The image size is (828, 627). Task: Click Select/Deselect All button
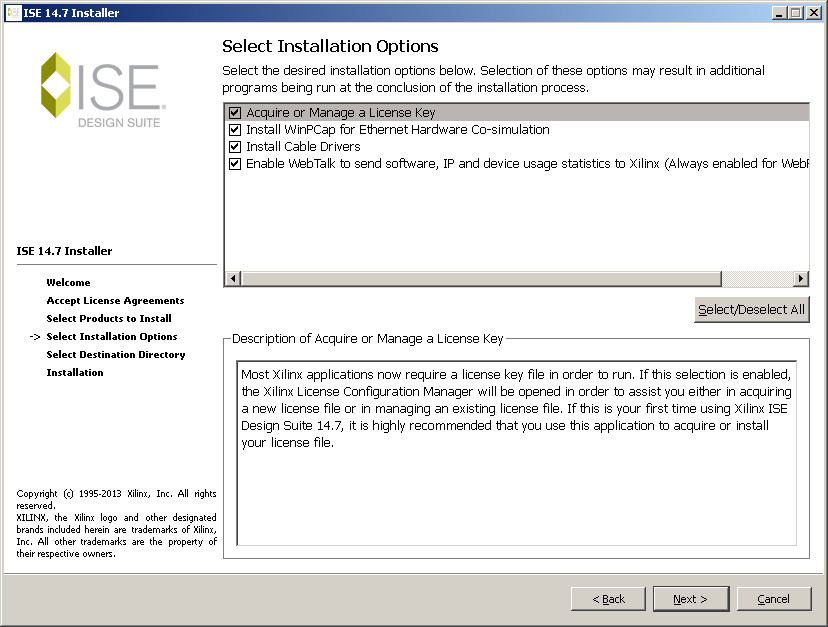[x=751, y=310]
